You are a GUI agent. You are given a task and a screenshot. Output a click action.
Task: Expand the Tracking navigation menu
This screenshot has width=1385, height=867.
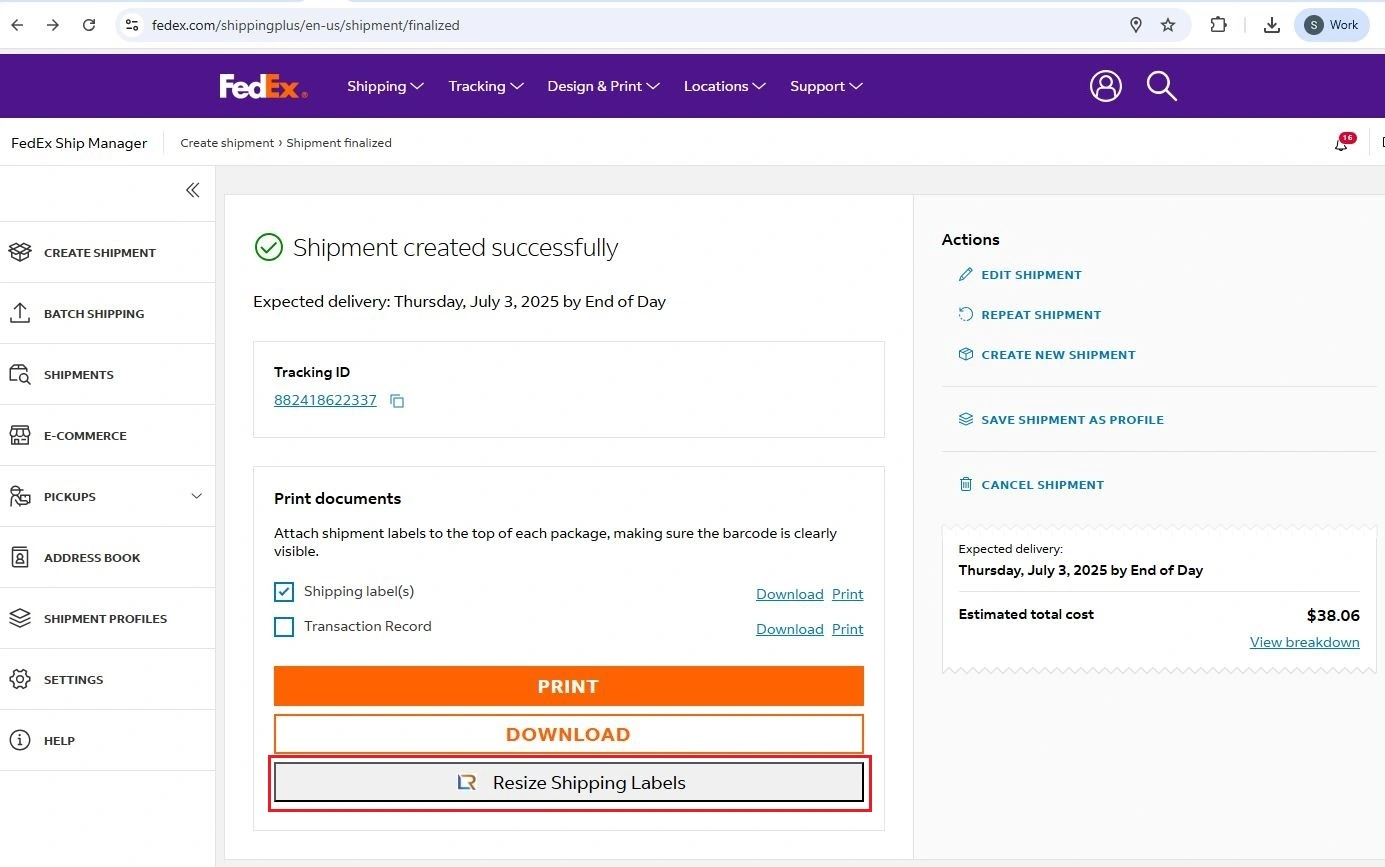(x=485, y=86)
